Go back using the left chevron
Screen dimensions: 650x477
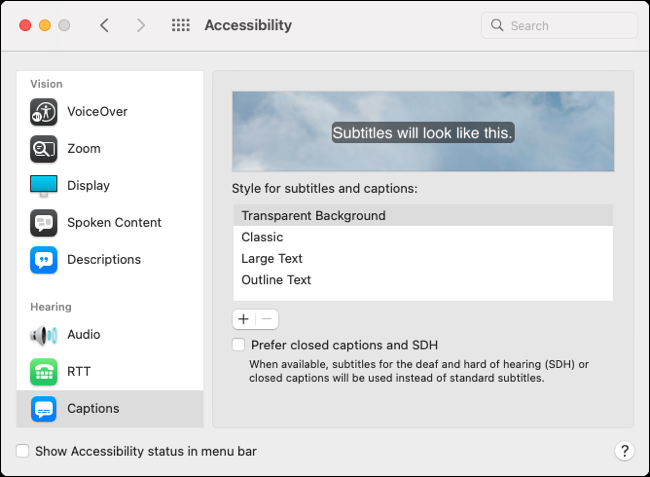[104, 26]
